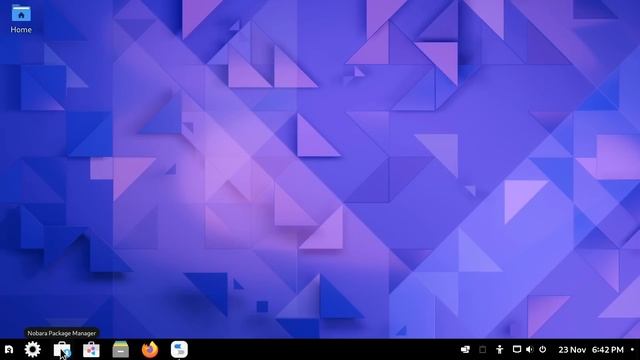Image resolution: width=640 pixels, height=360 pixels.
Task: Click the dim square tray indicator
Action: 482,349
